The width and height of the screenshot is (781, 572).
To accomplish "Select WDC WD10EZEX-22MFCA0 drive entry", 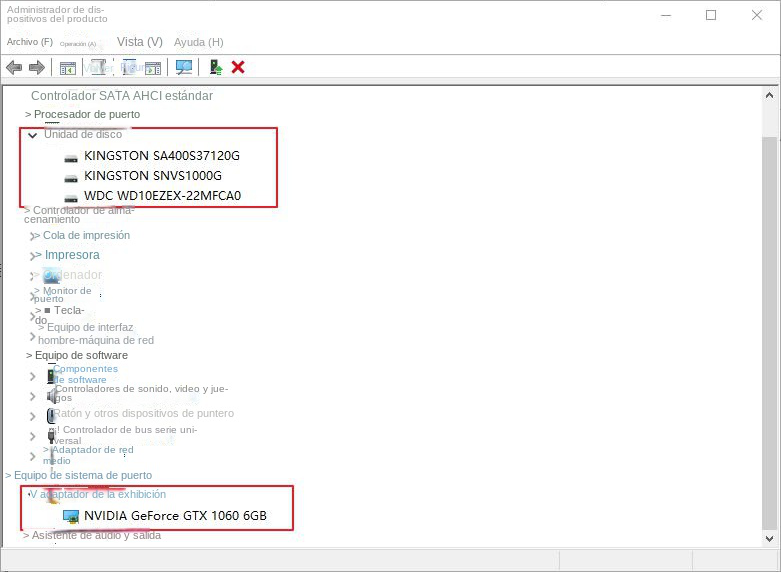I will click(162, 196).
